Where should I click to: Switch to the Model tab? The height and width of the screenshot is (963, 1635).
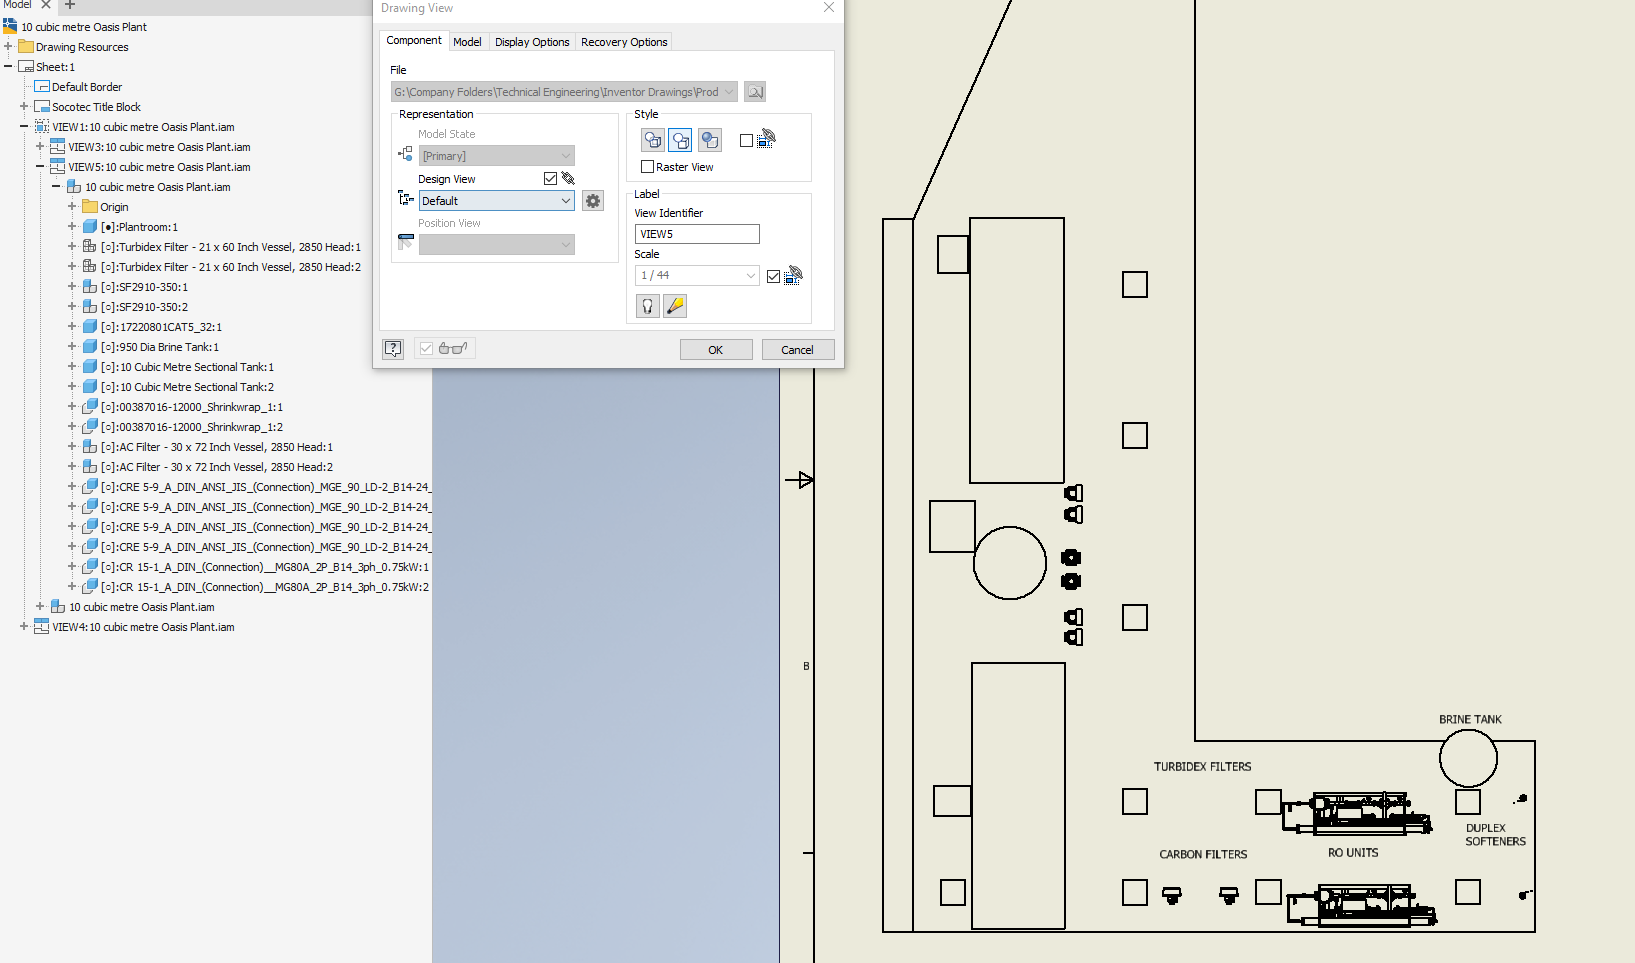[467, 42]
